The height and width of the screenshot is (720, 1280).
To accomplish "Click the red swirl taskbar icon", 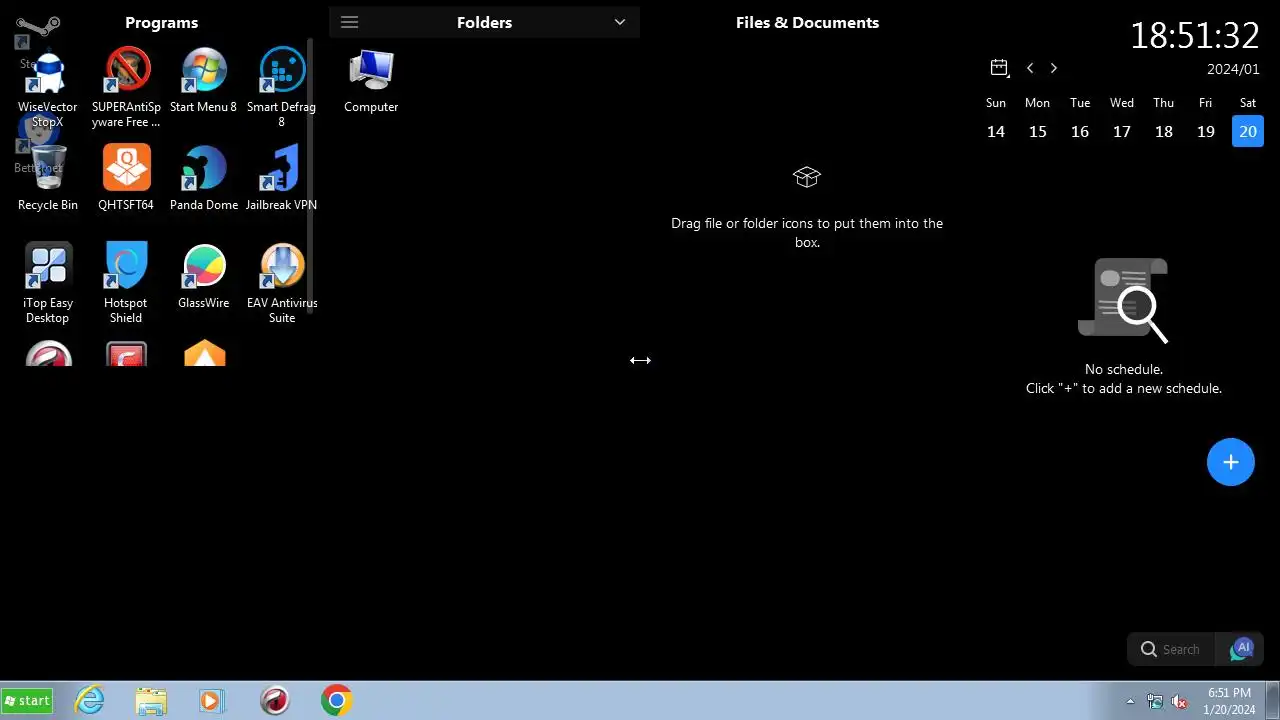I will (274, 701).
